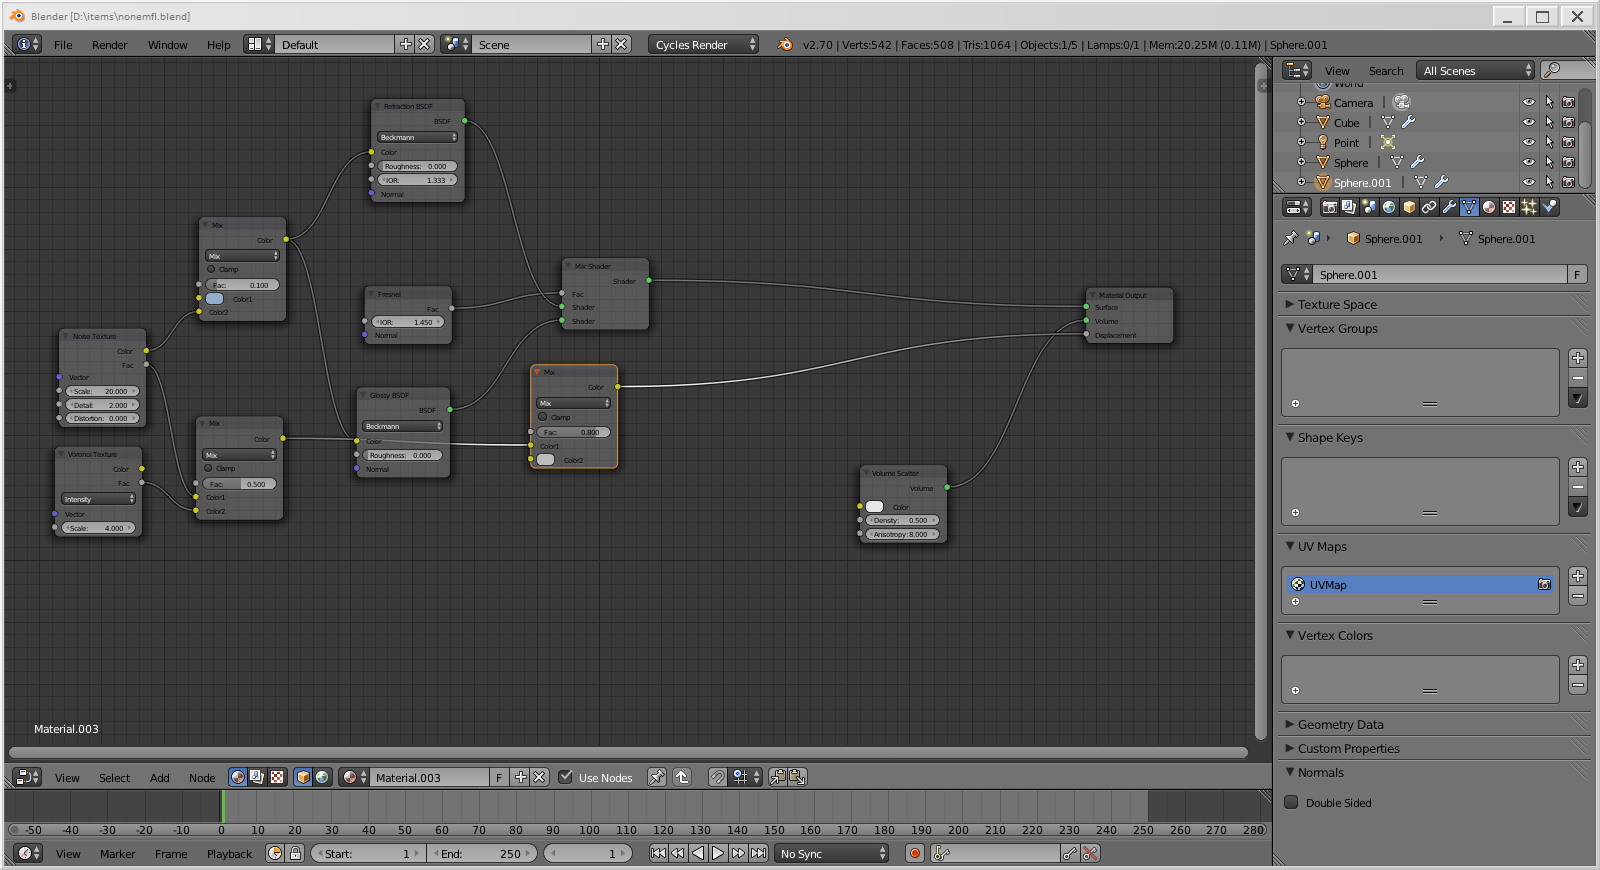
Task: Open the Render properties tab
Action: (1329, 207)
